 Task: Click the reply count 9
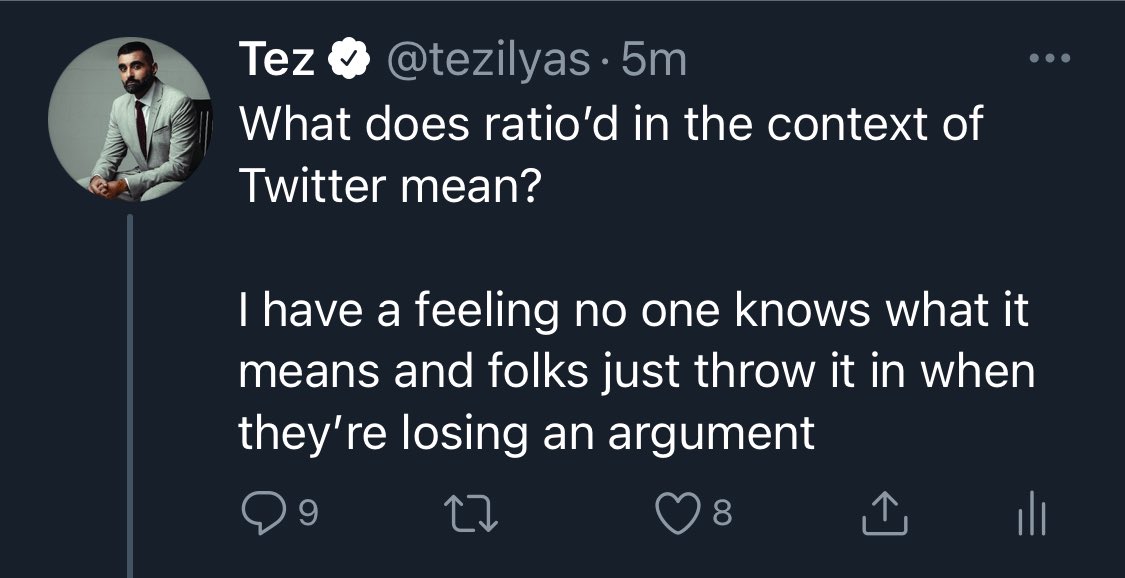308,517
